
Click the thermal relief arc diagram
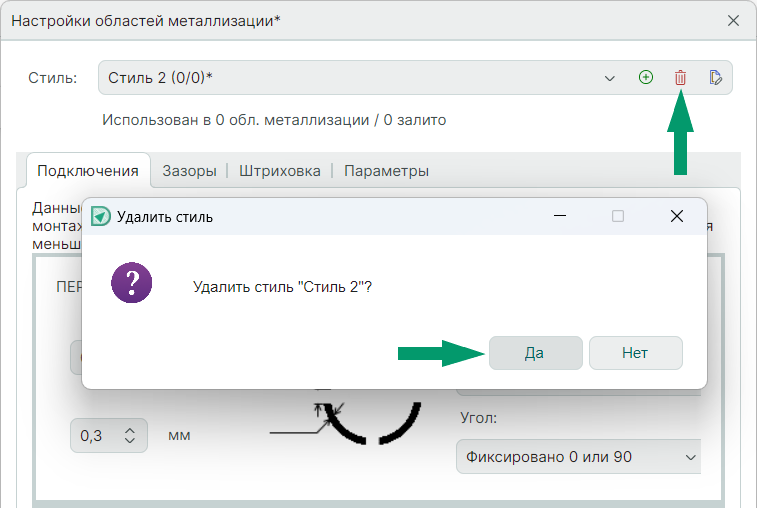tap(345, 419)
